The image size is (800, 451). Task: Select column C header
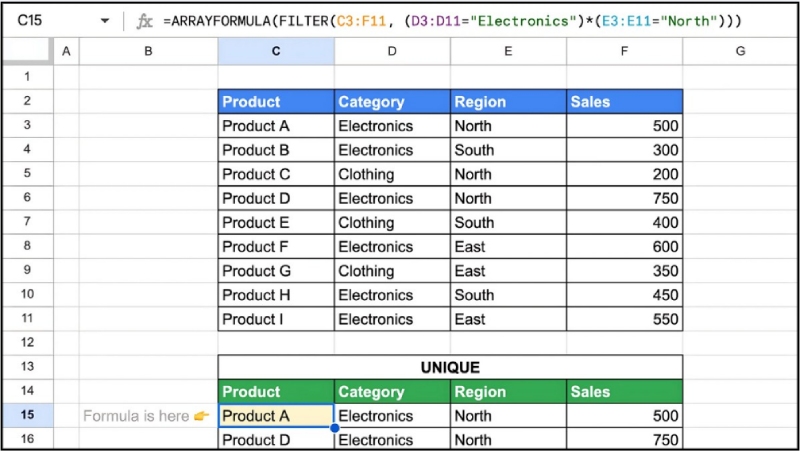coord(276,51)
